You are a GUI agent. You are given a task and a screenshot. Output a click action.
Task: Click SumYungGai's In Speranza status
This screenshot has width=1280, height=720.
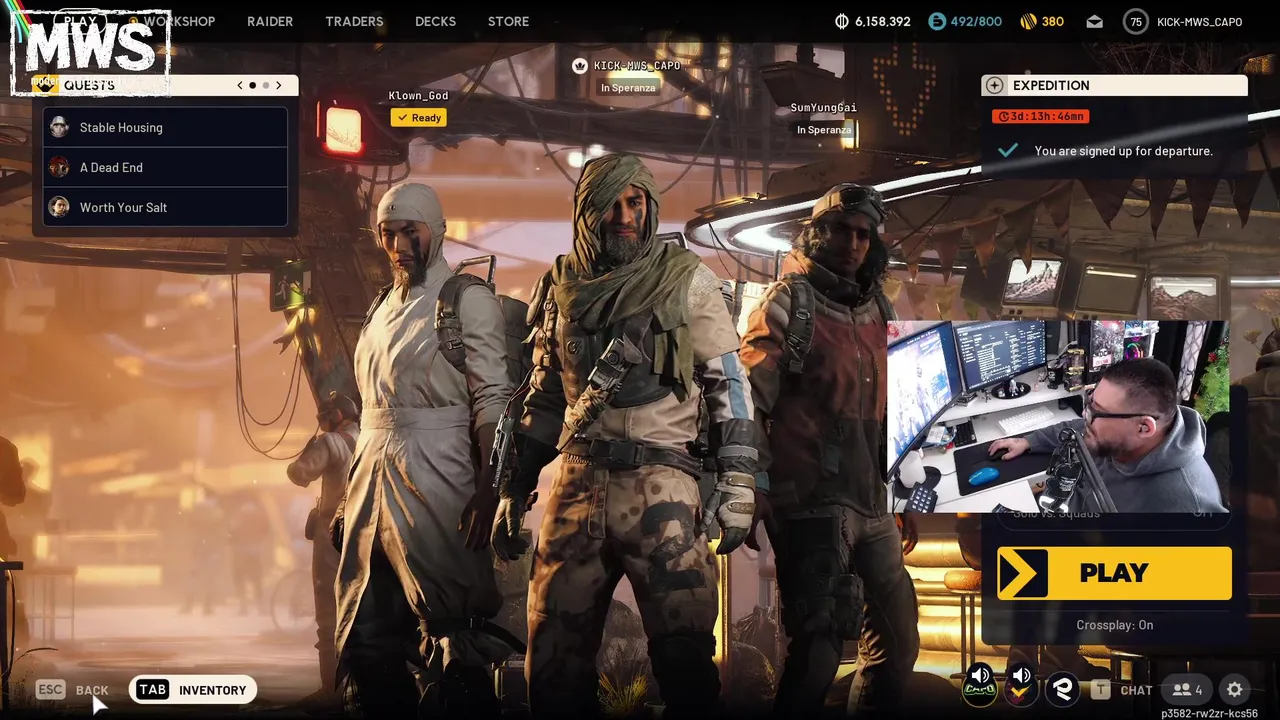click(x=824, y=130)
